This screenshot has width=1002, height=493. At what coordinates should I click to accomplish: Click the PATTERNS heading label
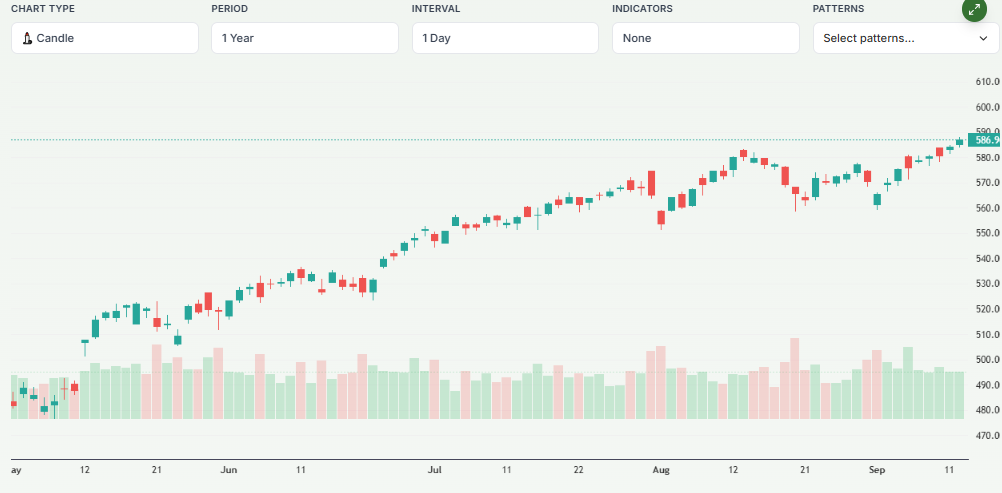[838, 9]
